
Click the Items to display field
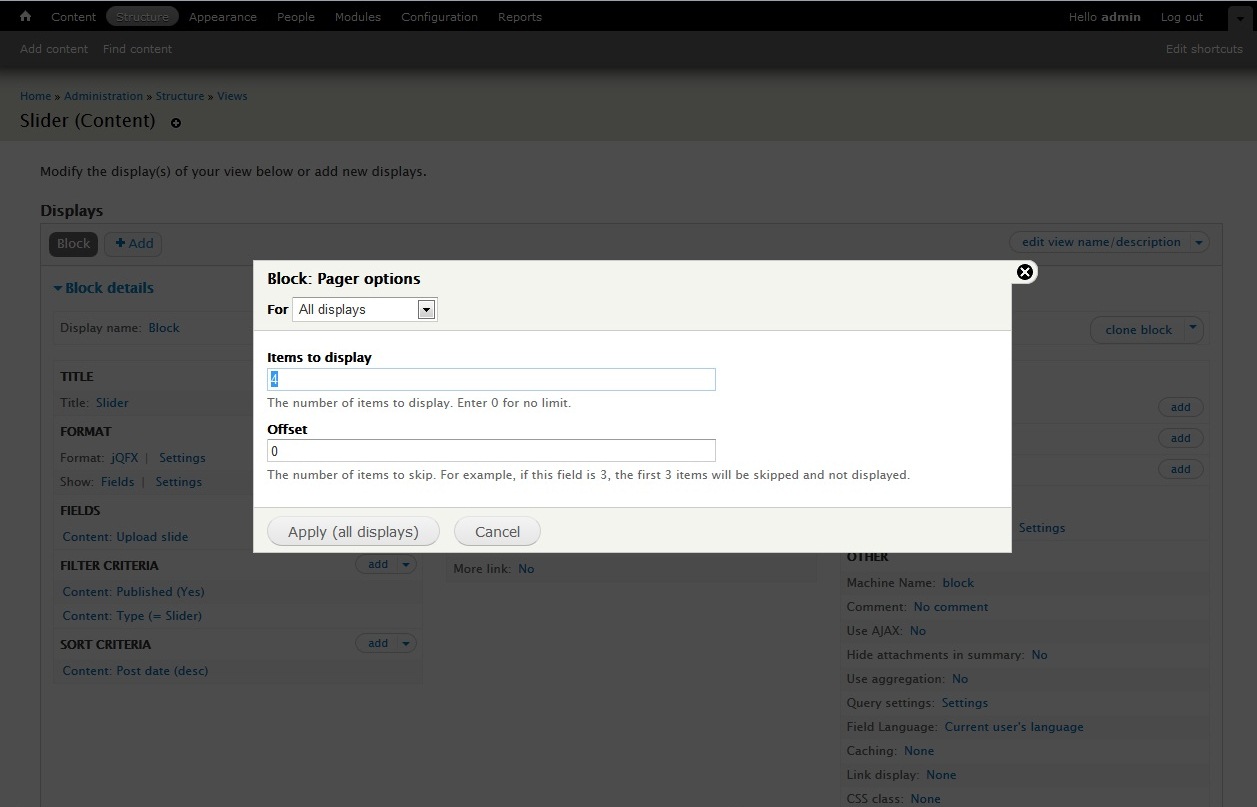pos(491,379)
